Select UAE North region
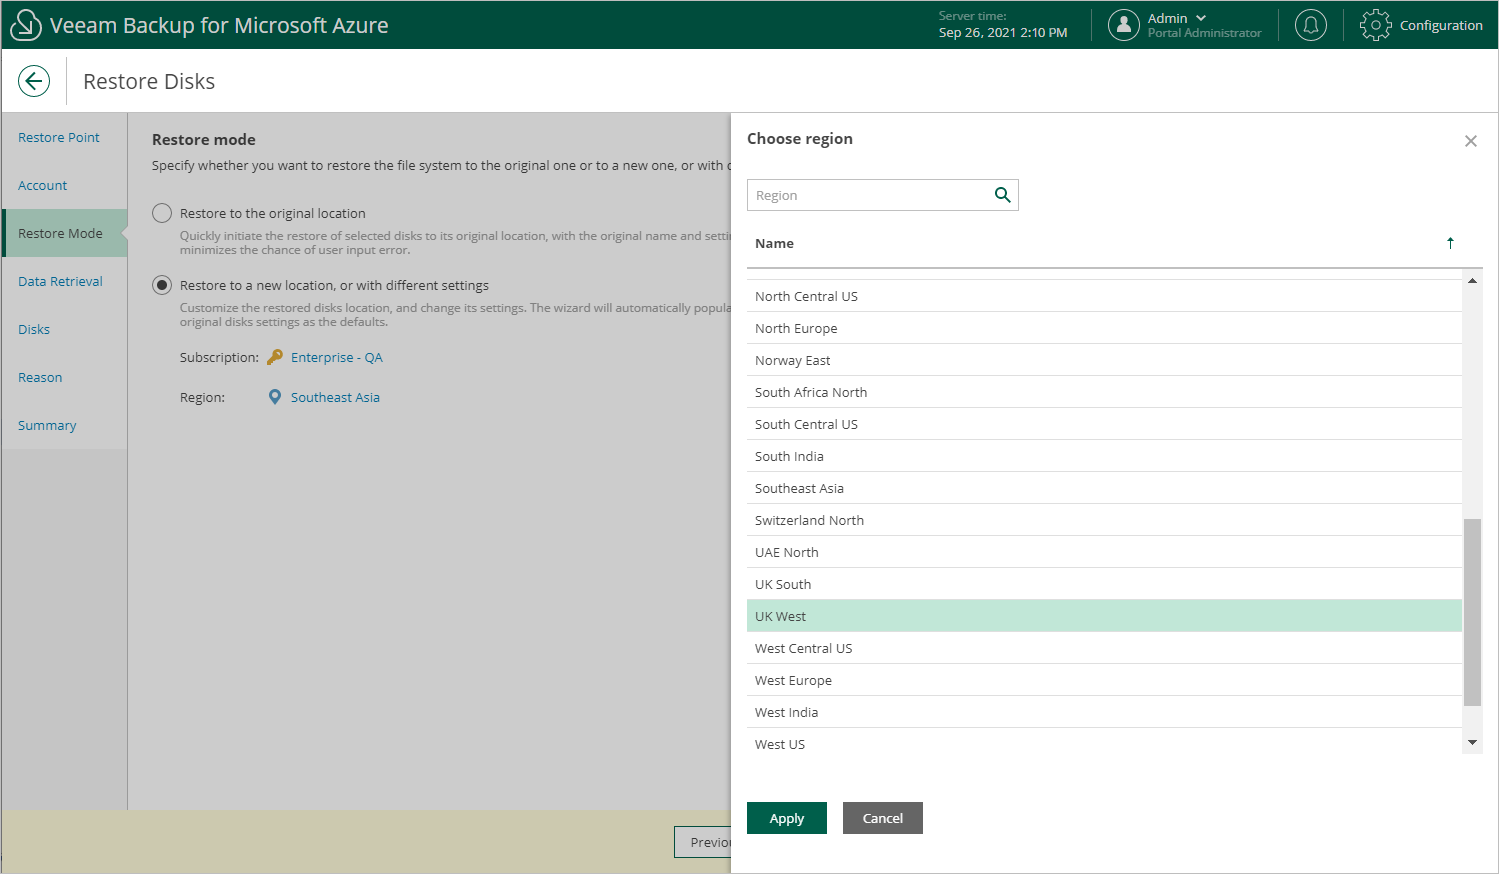 tap(1104, 552)
